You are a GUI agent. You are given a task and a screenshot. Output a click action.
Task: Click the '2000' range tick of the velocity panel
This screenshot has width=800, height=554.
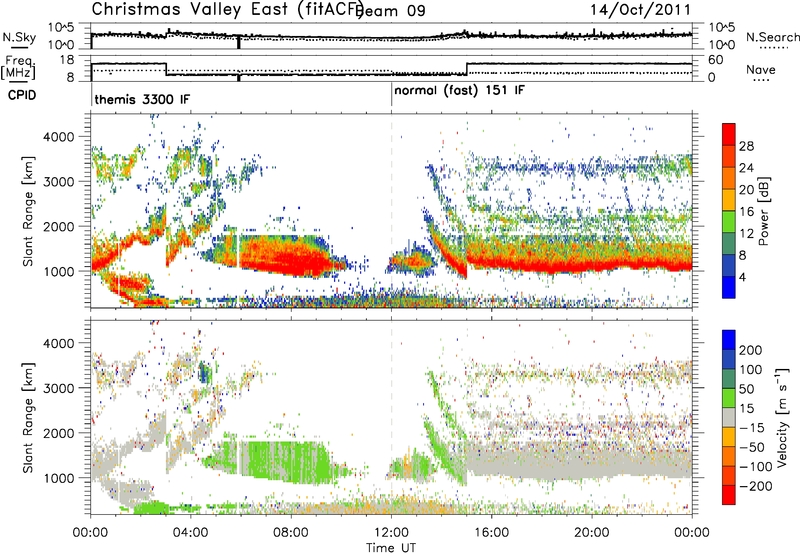coord(58,433)
